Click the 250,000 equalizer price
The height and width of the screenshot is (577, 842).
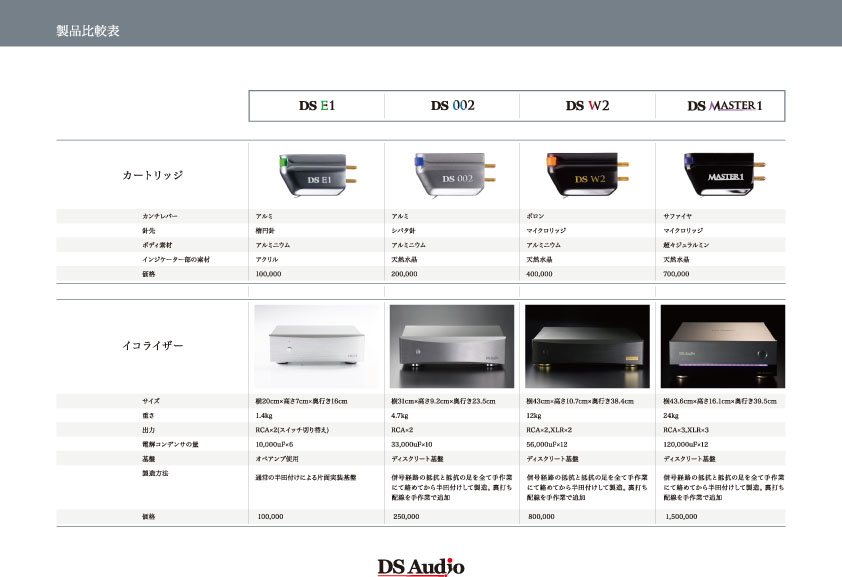pyautogui.click(x=407, y=517)
